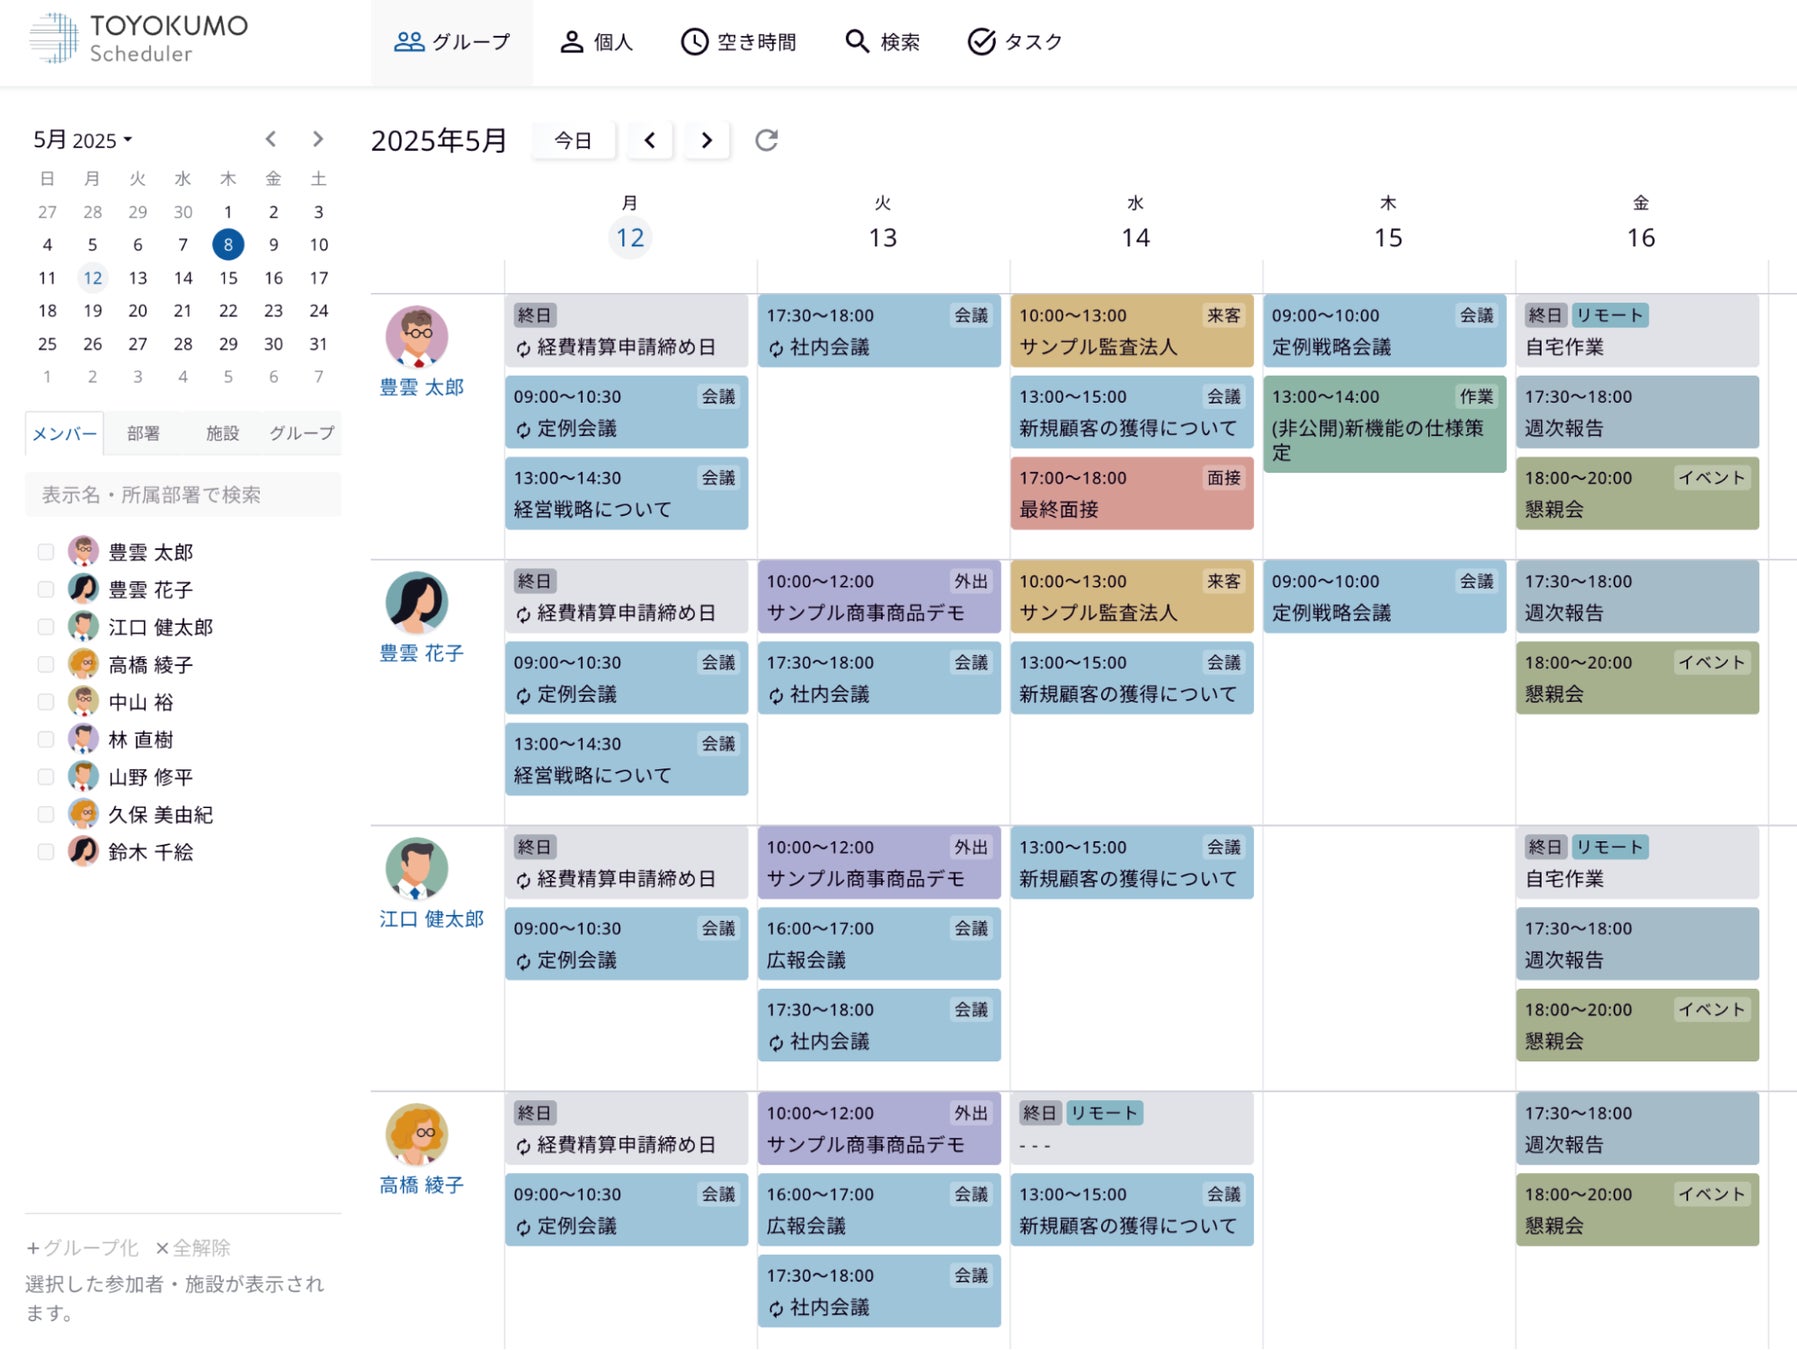Viewport: 1797px width, 1350px height.
Task: Open 豊雲 太郎's サンプル監査法人 visitor event
Action: tap(1132, 331)
